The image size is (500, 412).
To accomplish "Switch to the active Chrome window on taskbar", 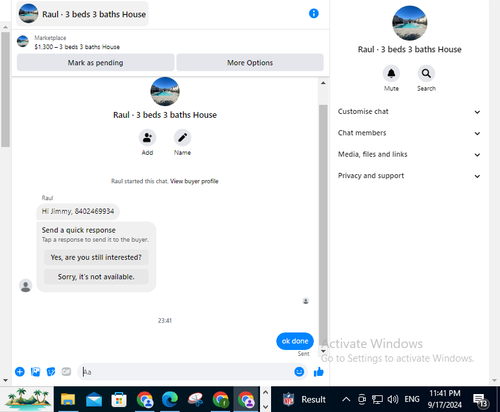I will 246,399.
